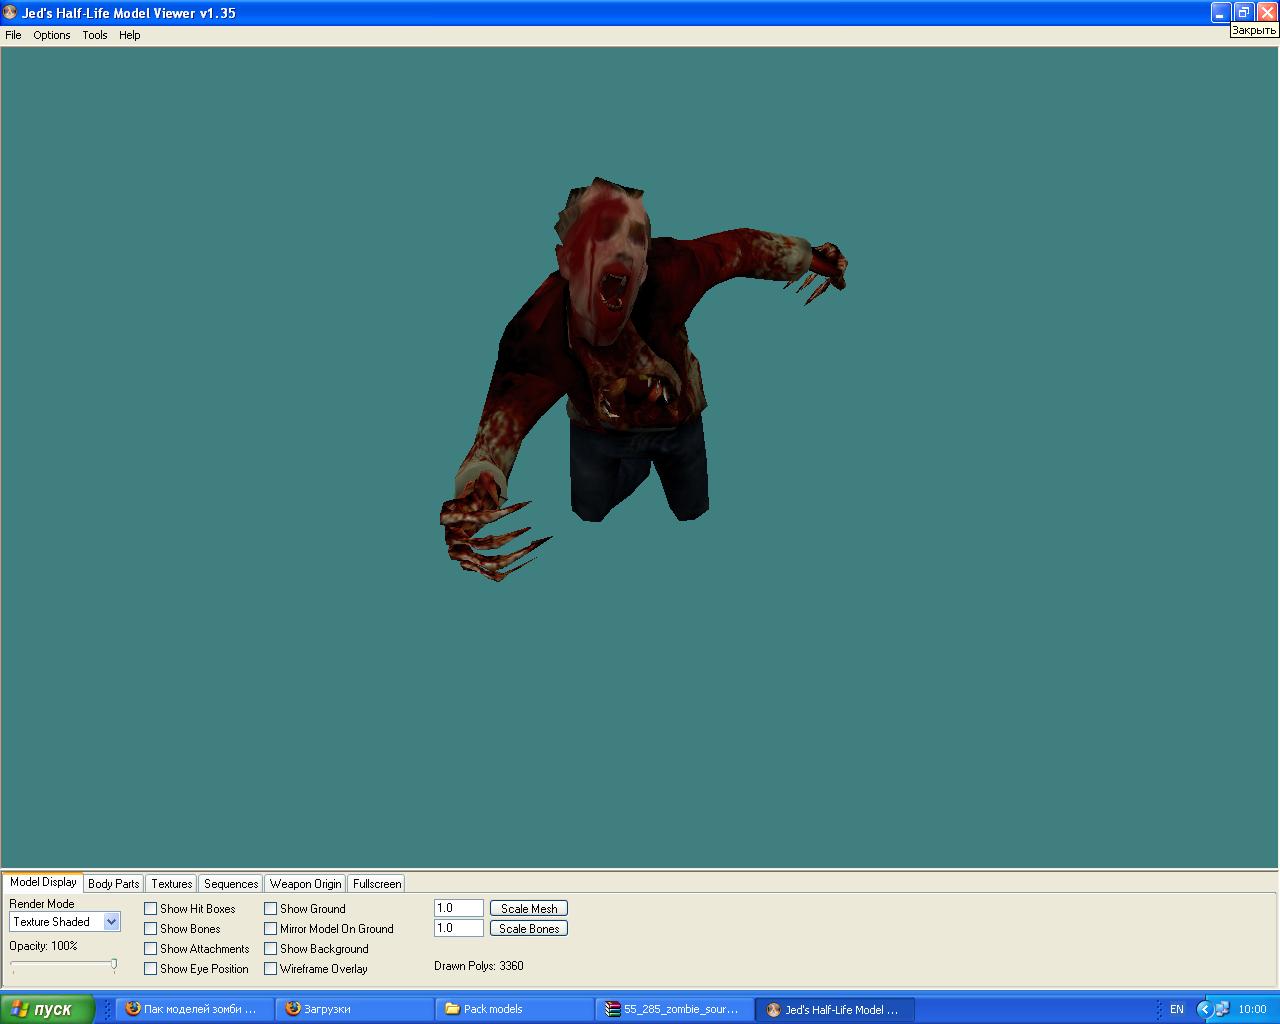Switch to Firefox window Пак моделей зомби
1280x1024 pixels.
point(195,1009)
